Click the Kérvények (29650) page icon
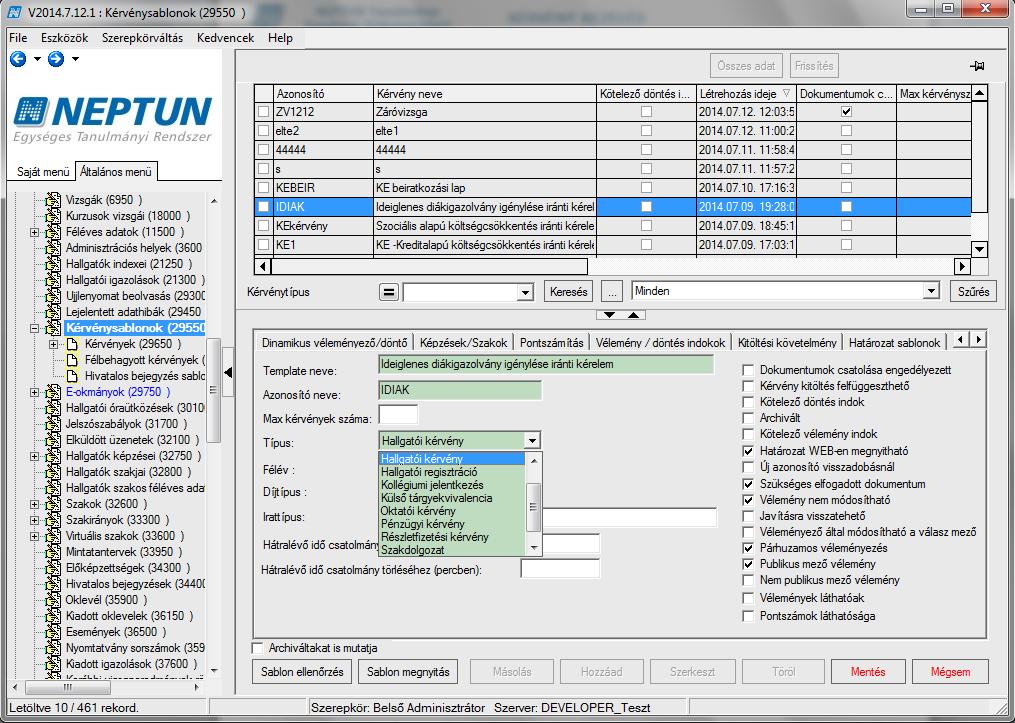The width and height of the screenshot is (1015, 723). pyautogui.click(x=73, y=344)
